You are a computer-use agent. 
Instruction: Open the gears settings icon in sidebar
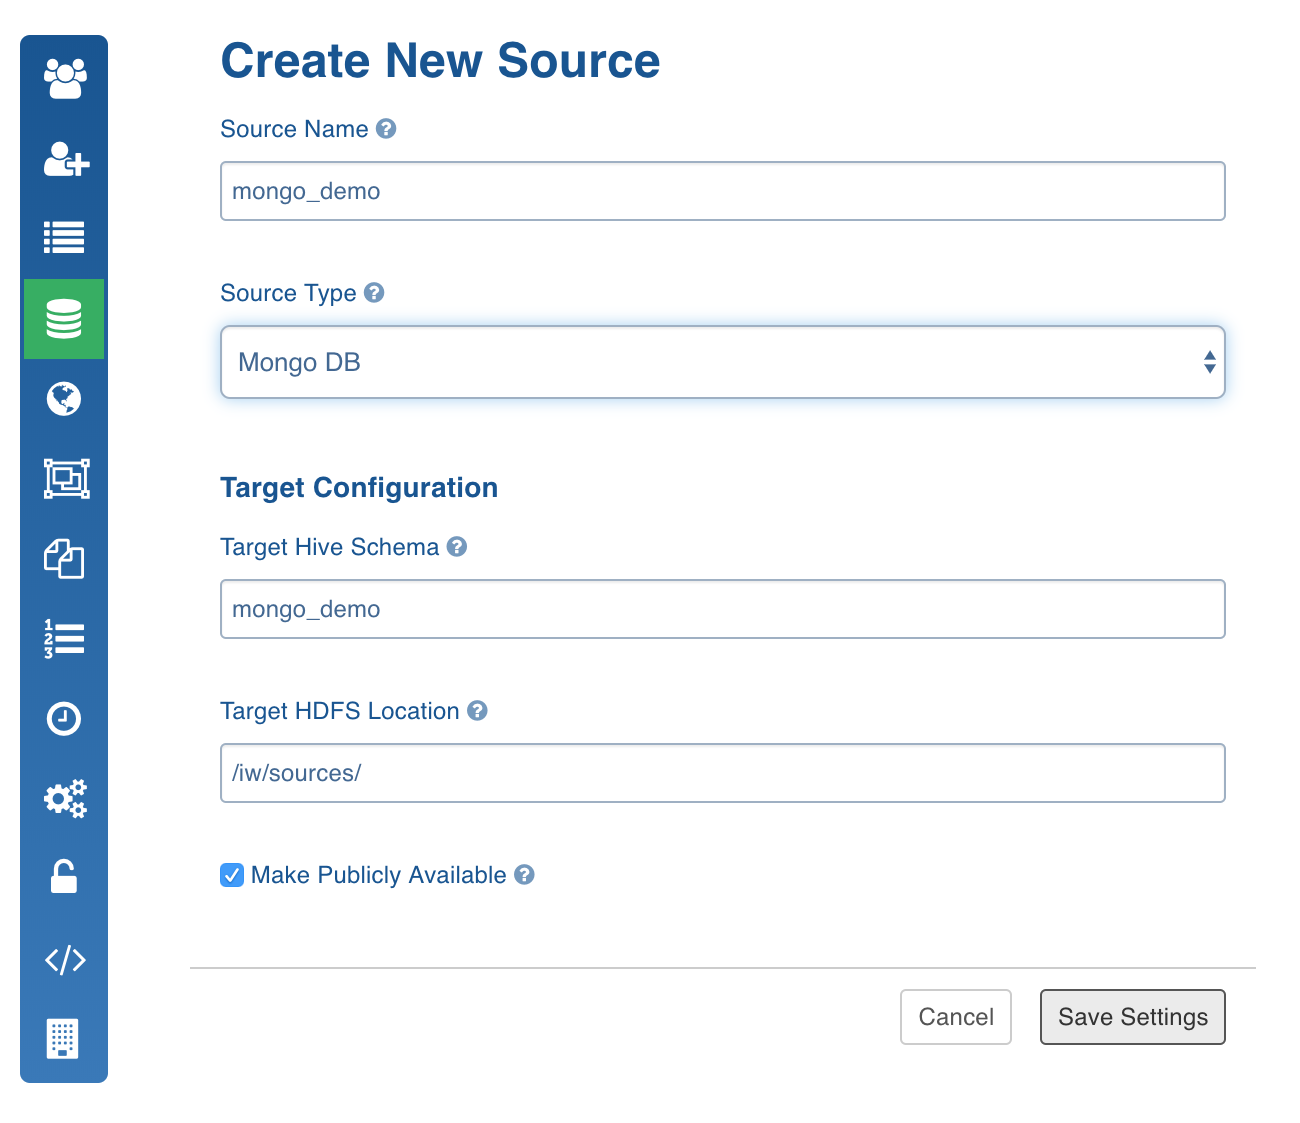66,799
